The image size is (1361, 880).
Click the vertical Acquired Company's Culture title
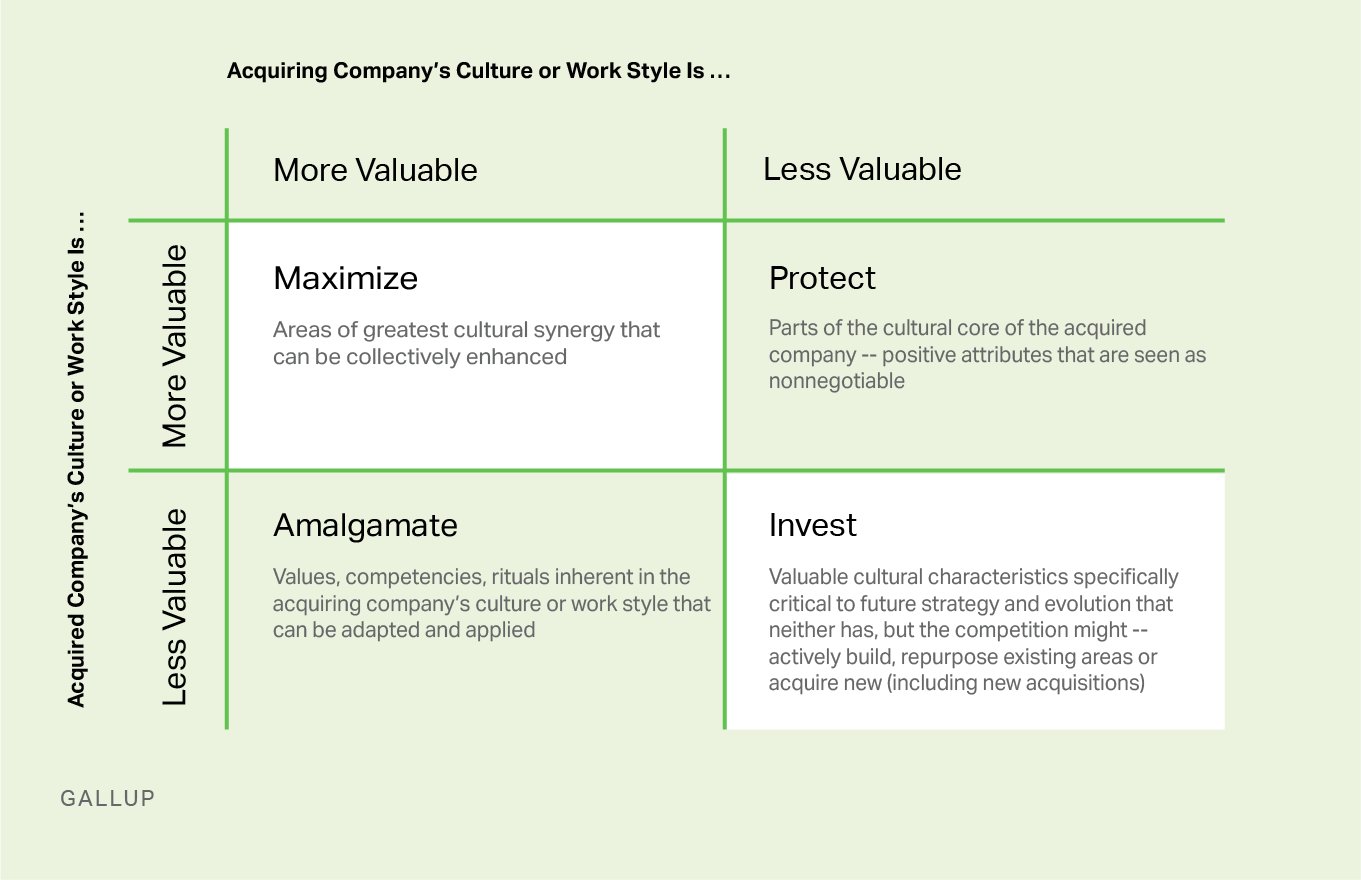(77, 459)
